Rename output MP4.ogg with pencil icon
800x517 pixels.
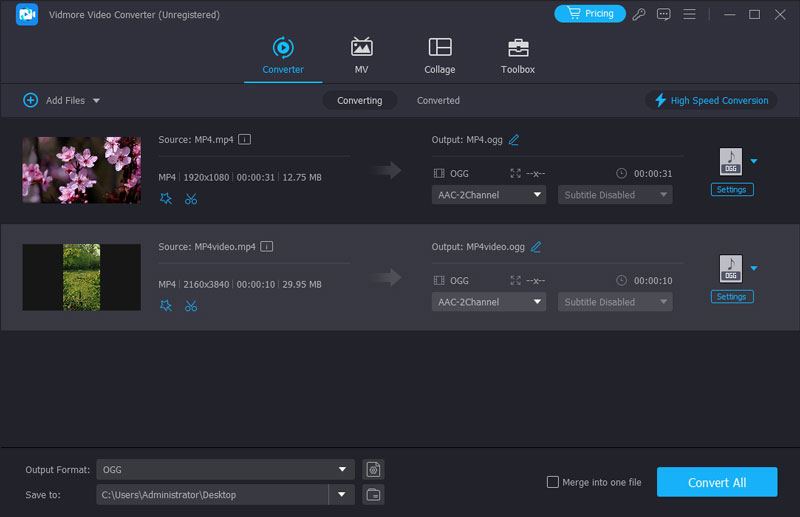pos(514,140)
